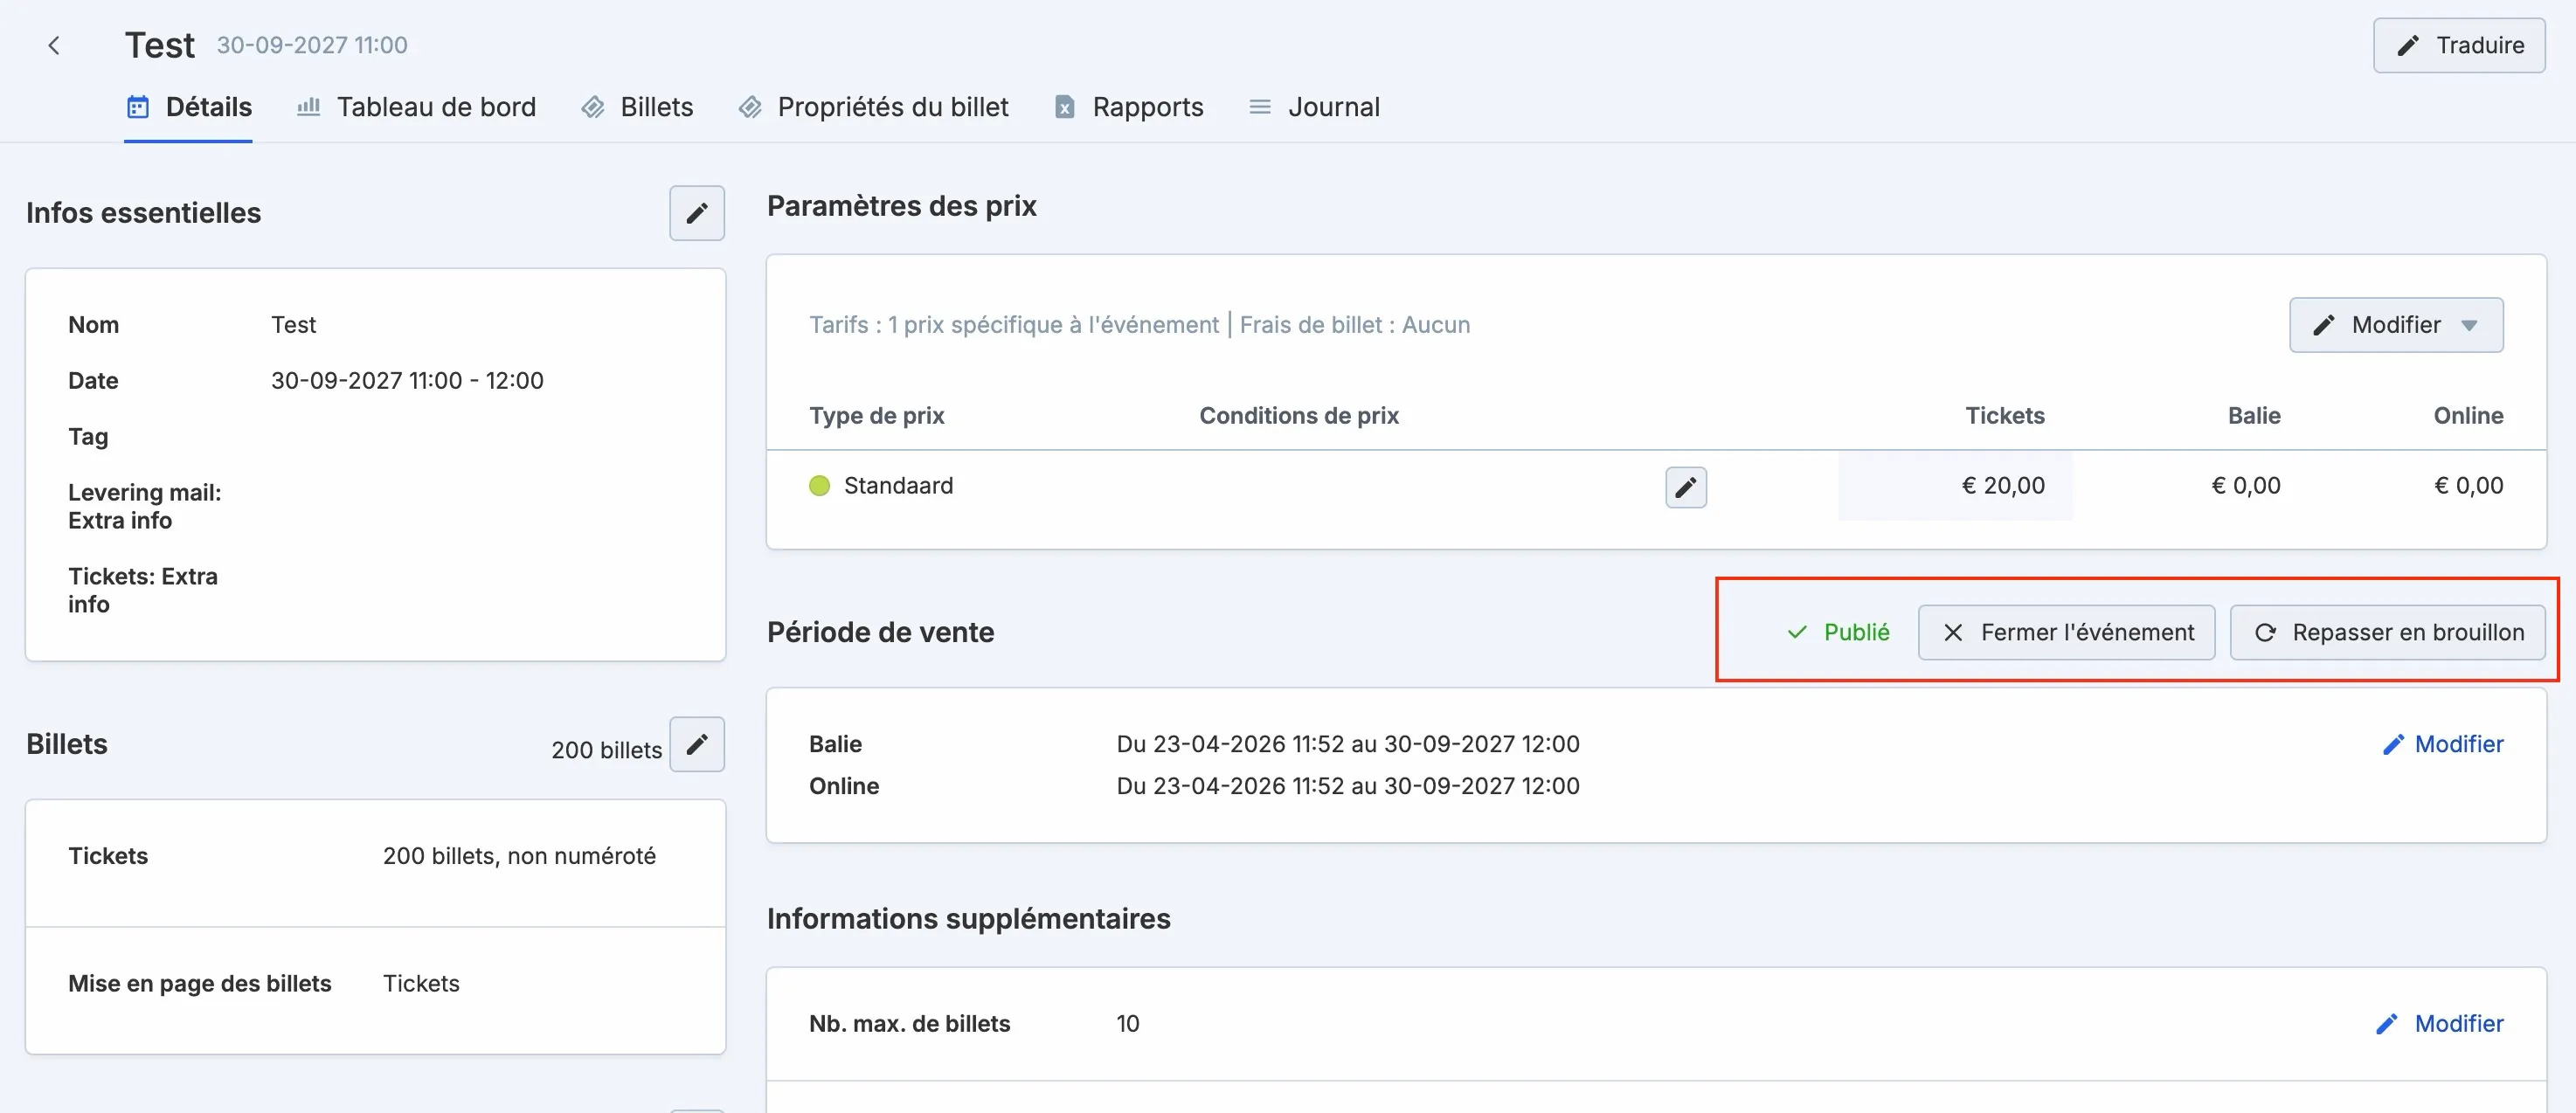Click Fermer l'événement button
2576x1113 pixels.
[2066, 632]
